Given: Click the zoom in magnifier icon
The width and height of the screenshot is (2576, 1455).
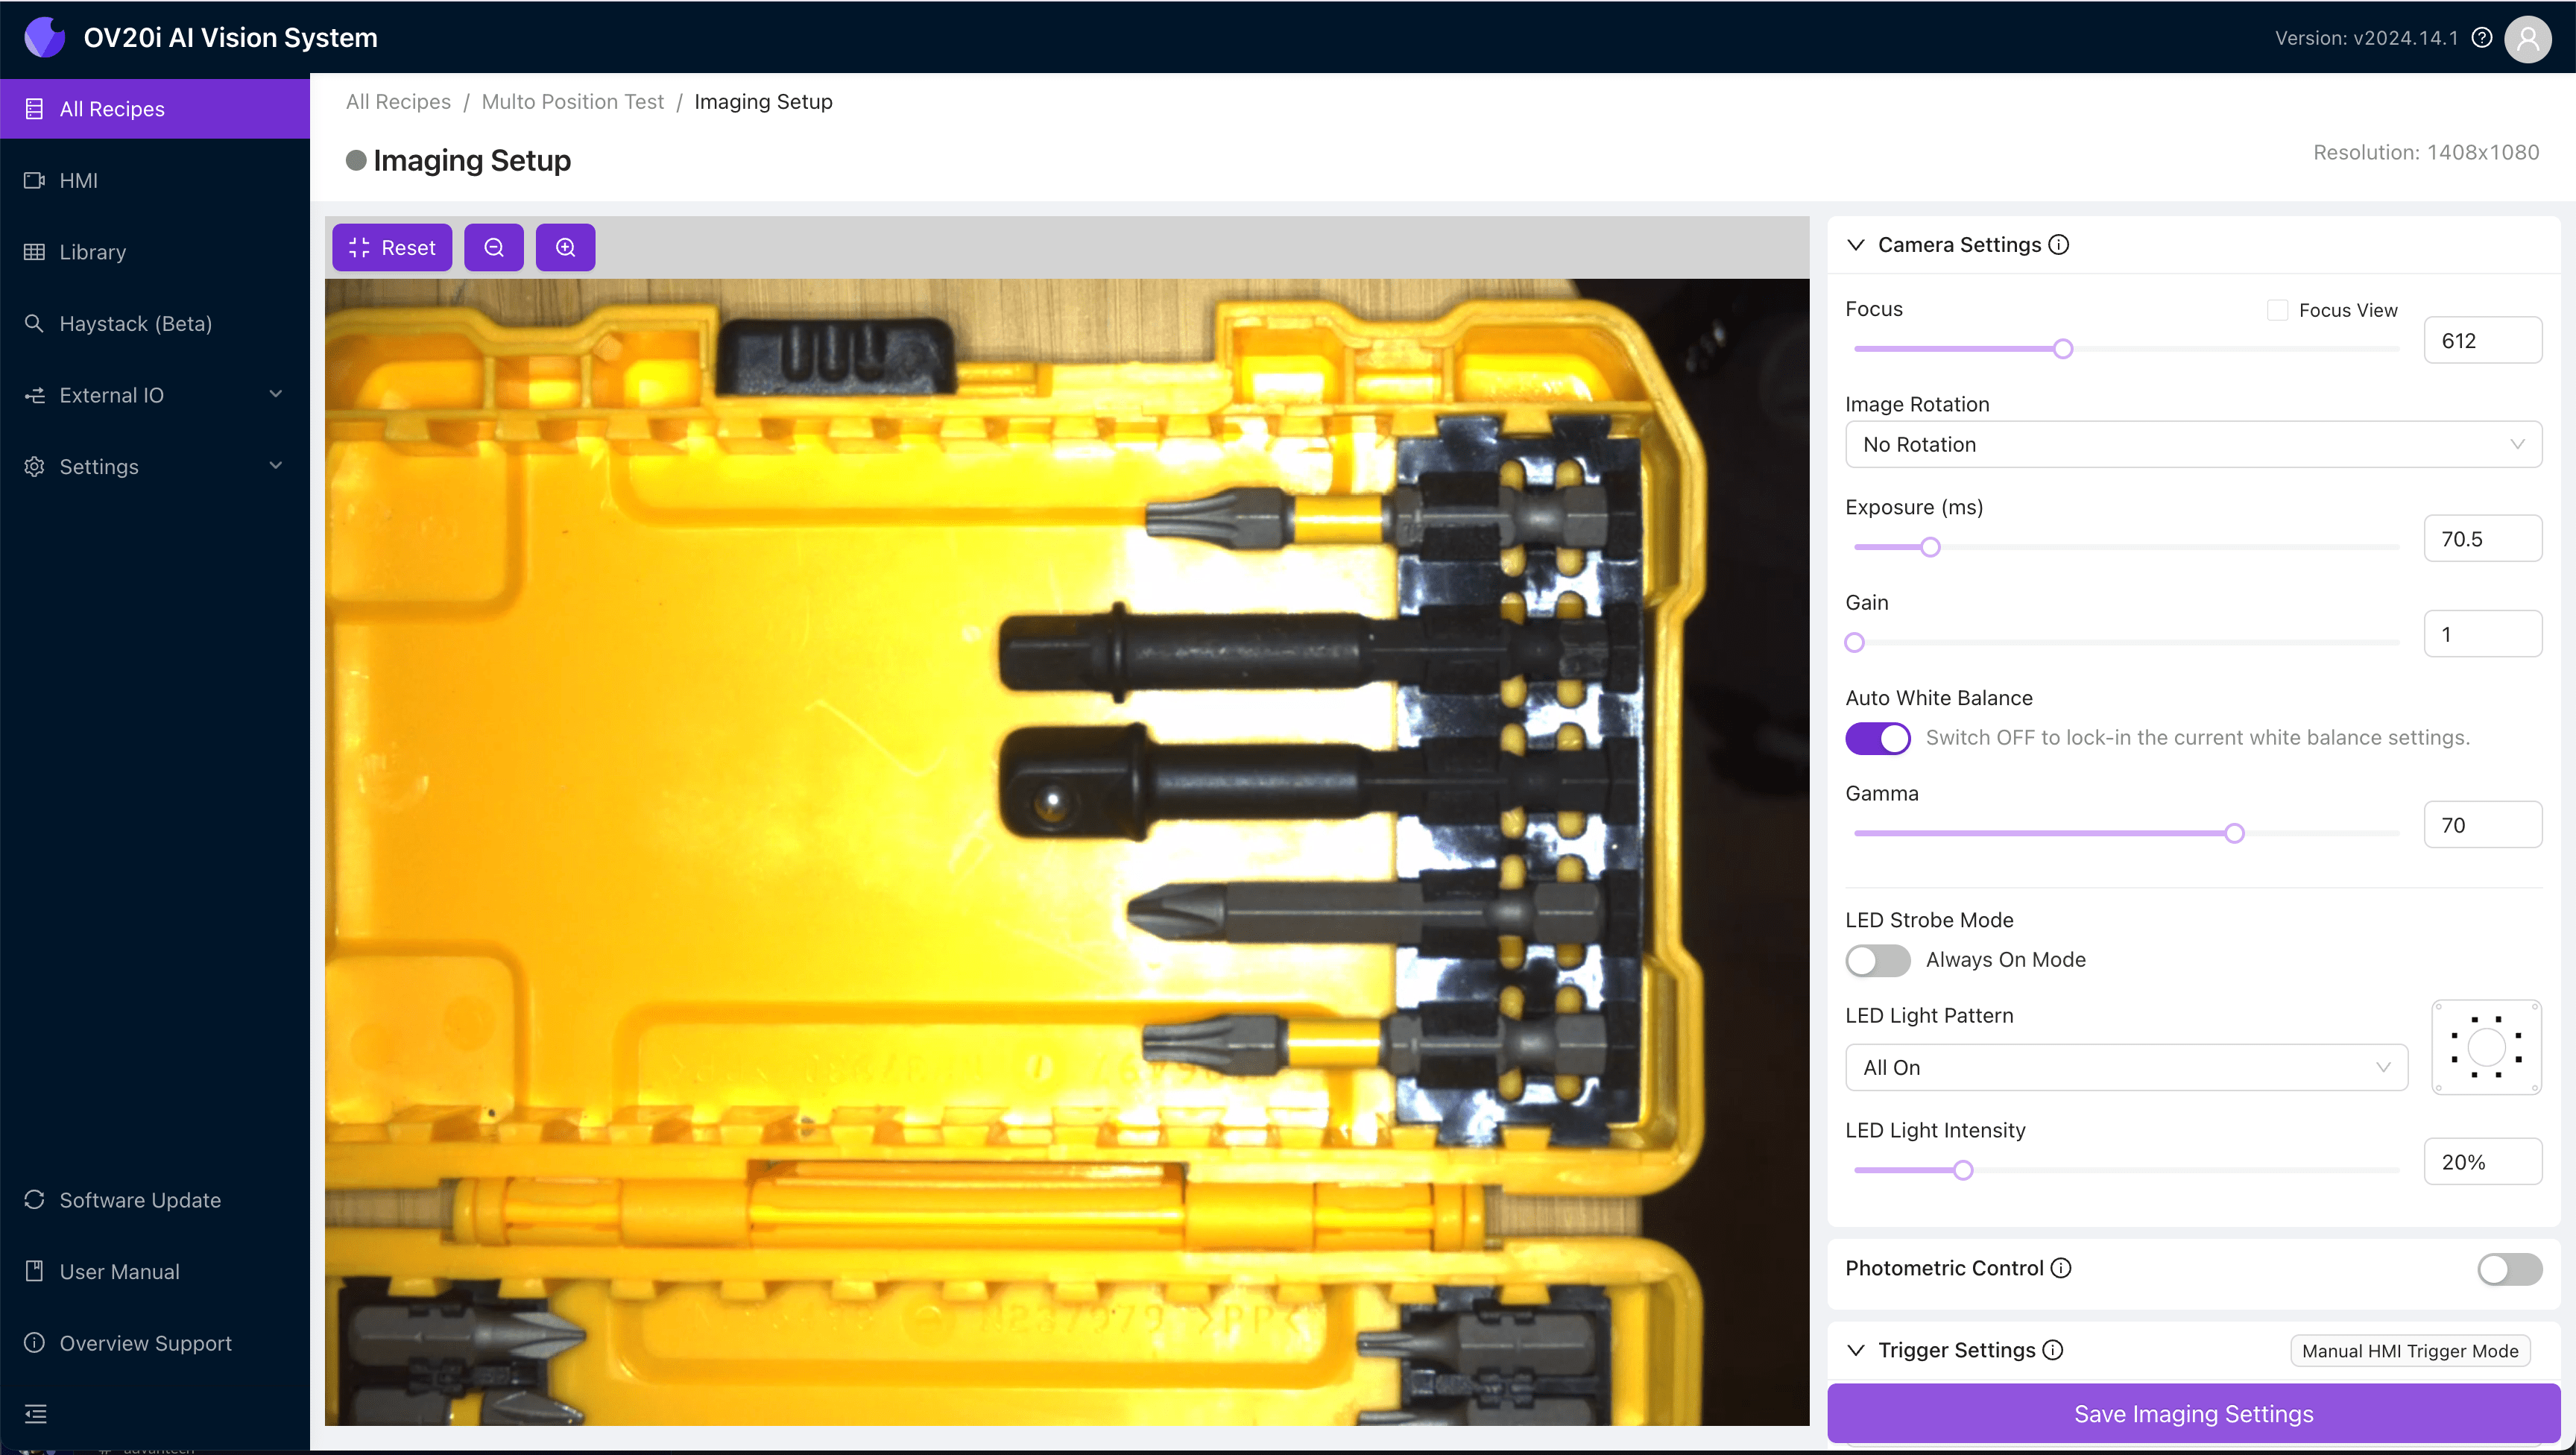Looking at the screenshot, I should tap(565, 247).
